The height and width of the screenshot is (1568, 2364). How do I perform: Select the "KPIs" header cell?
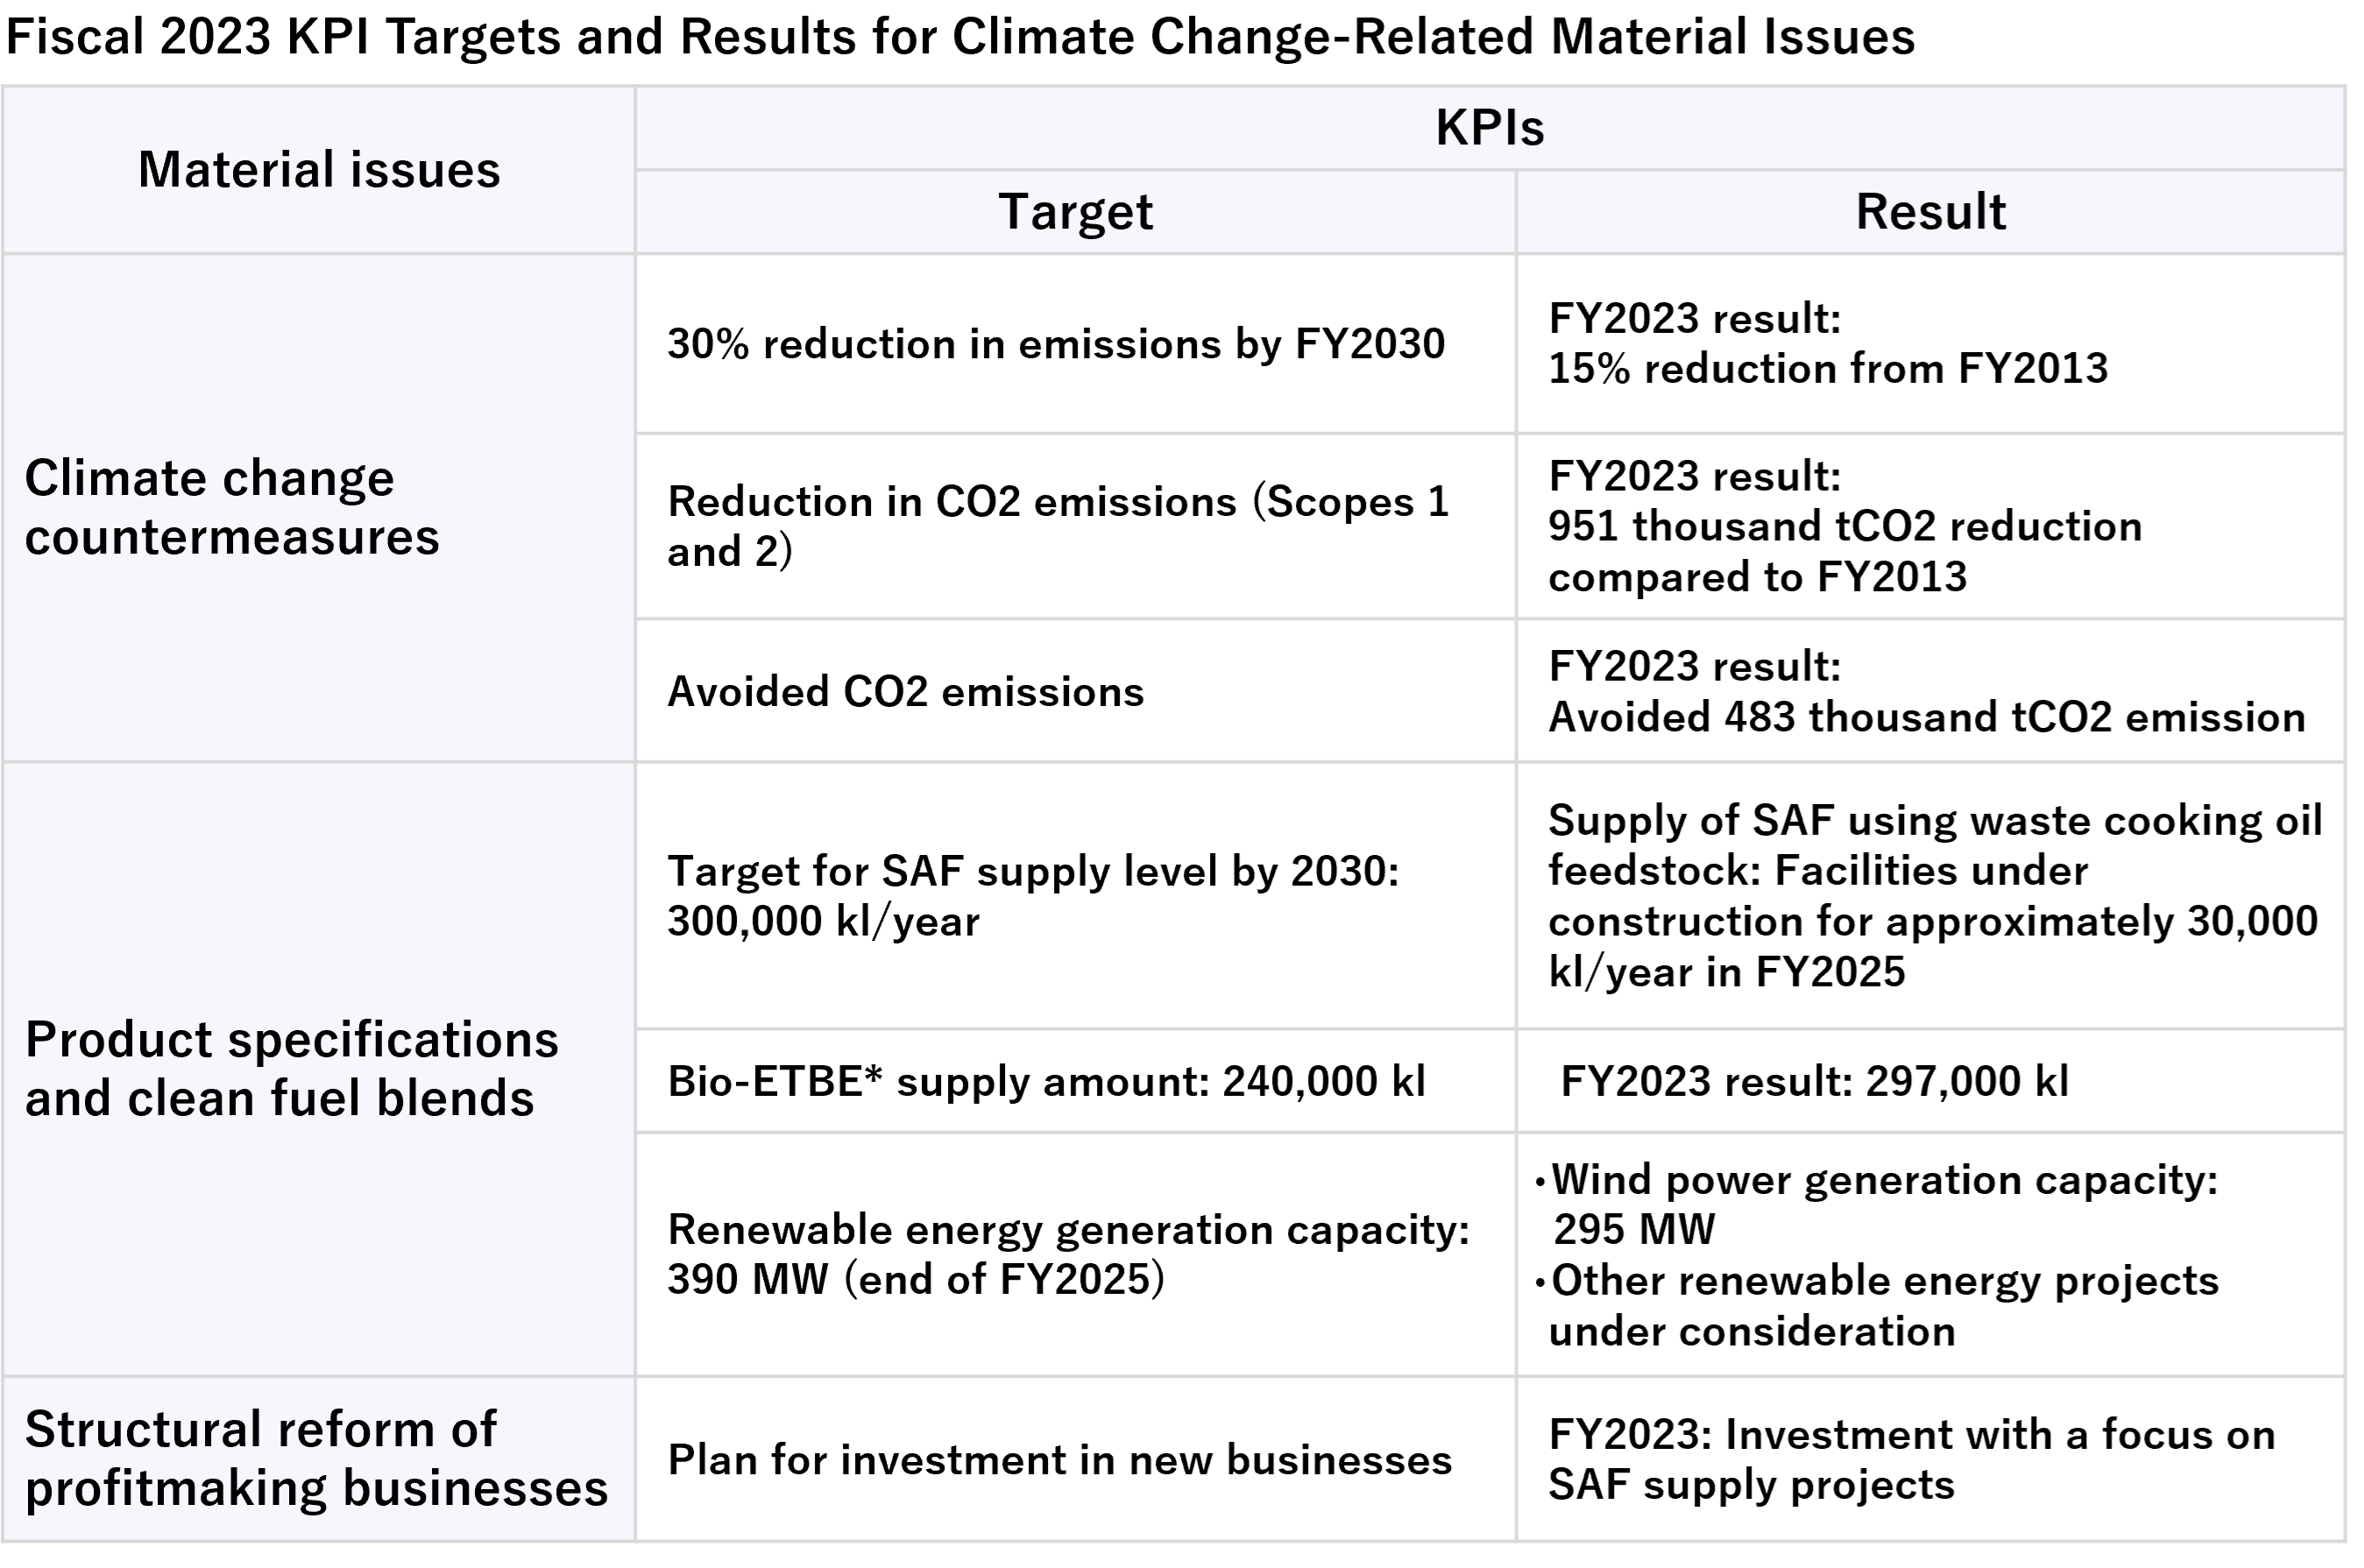click(x=1489, y=128)
